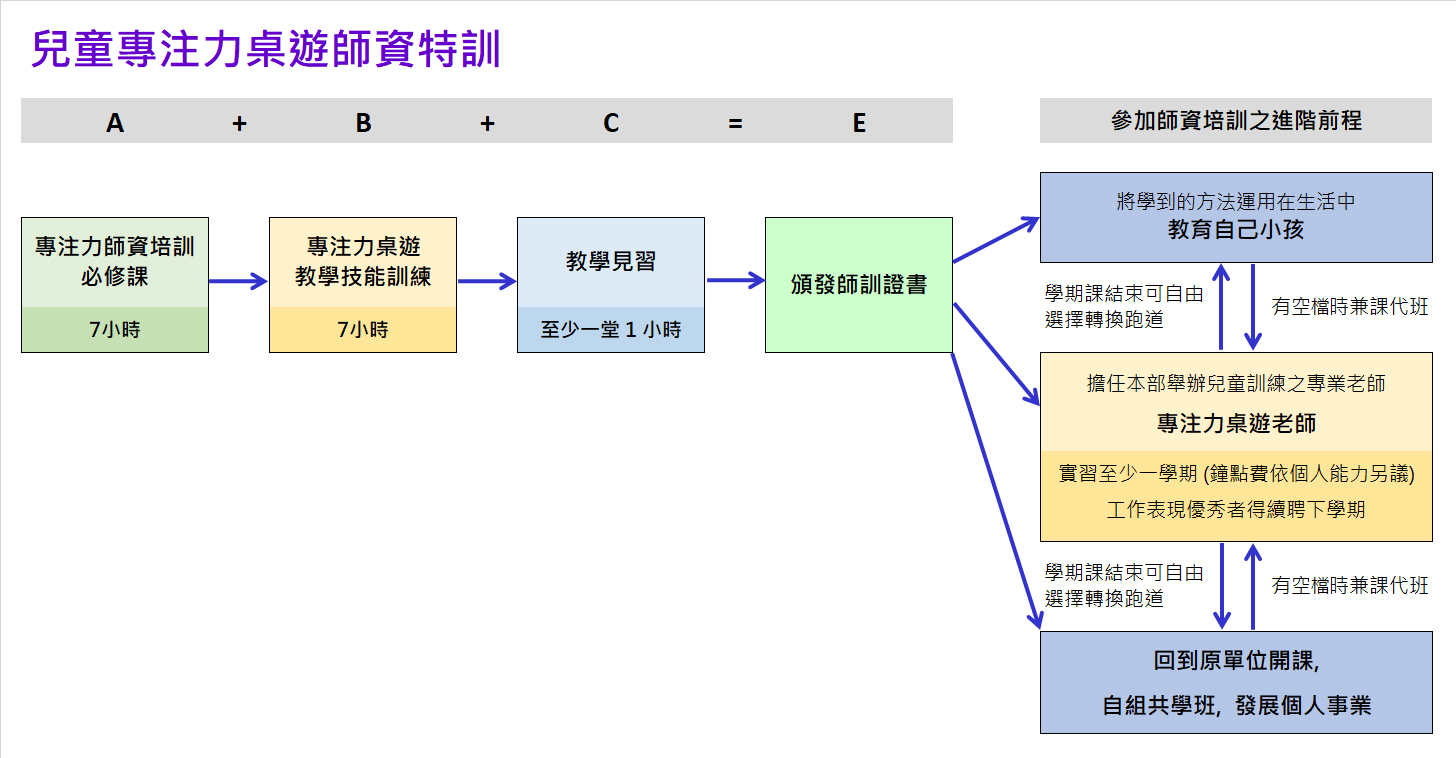Click the plus sign between A and B
Image resolution: width=1456 pixels, height=758 pixels.
[239, 123]
